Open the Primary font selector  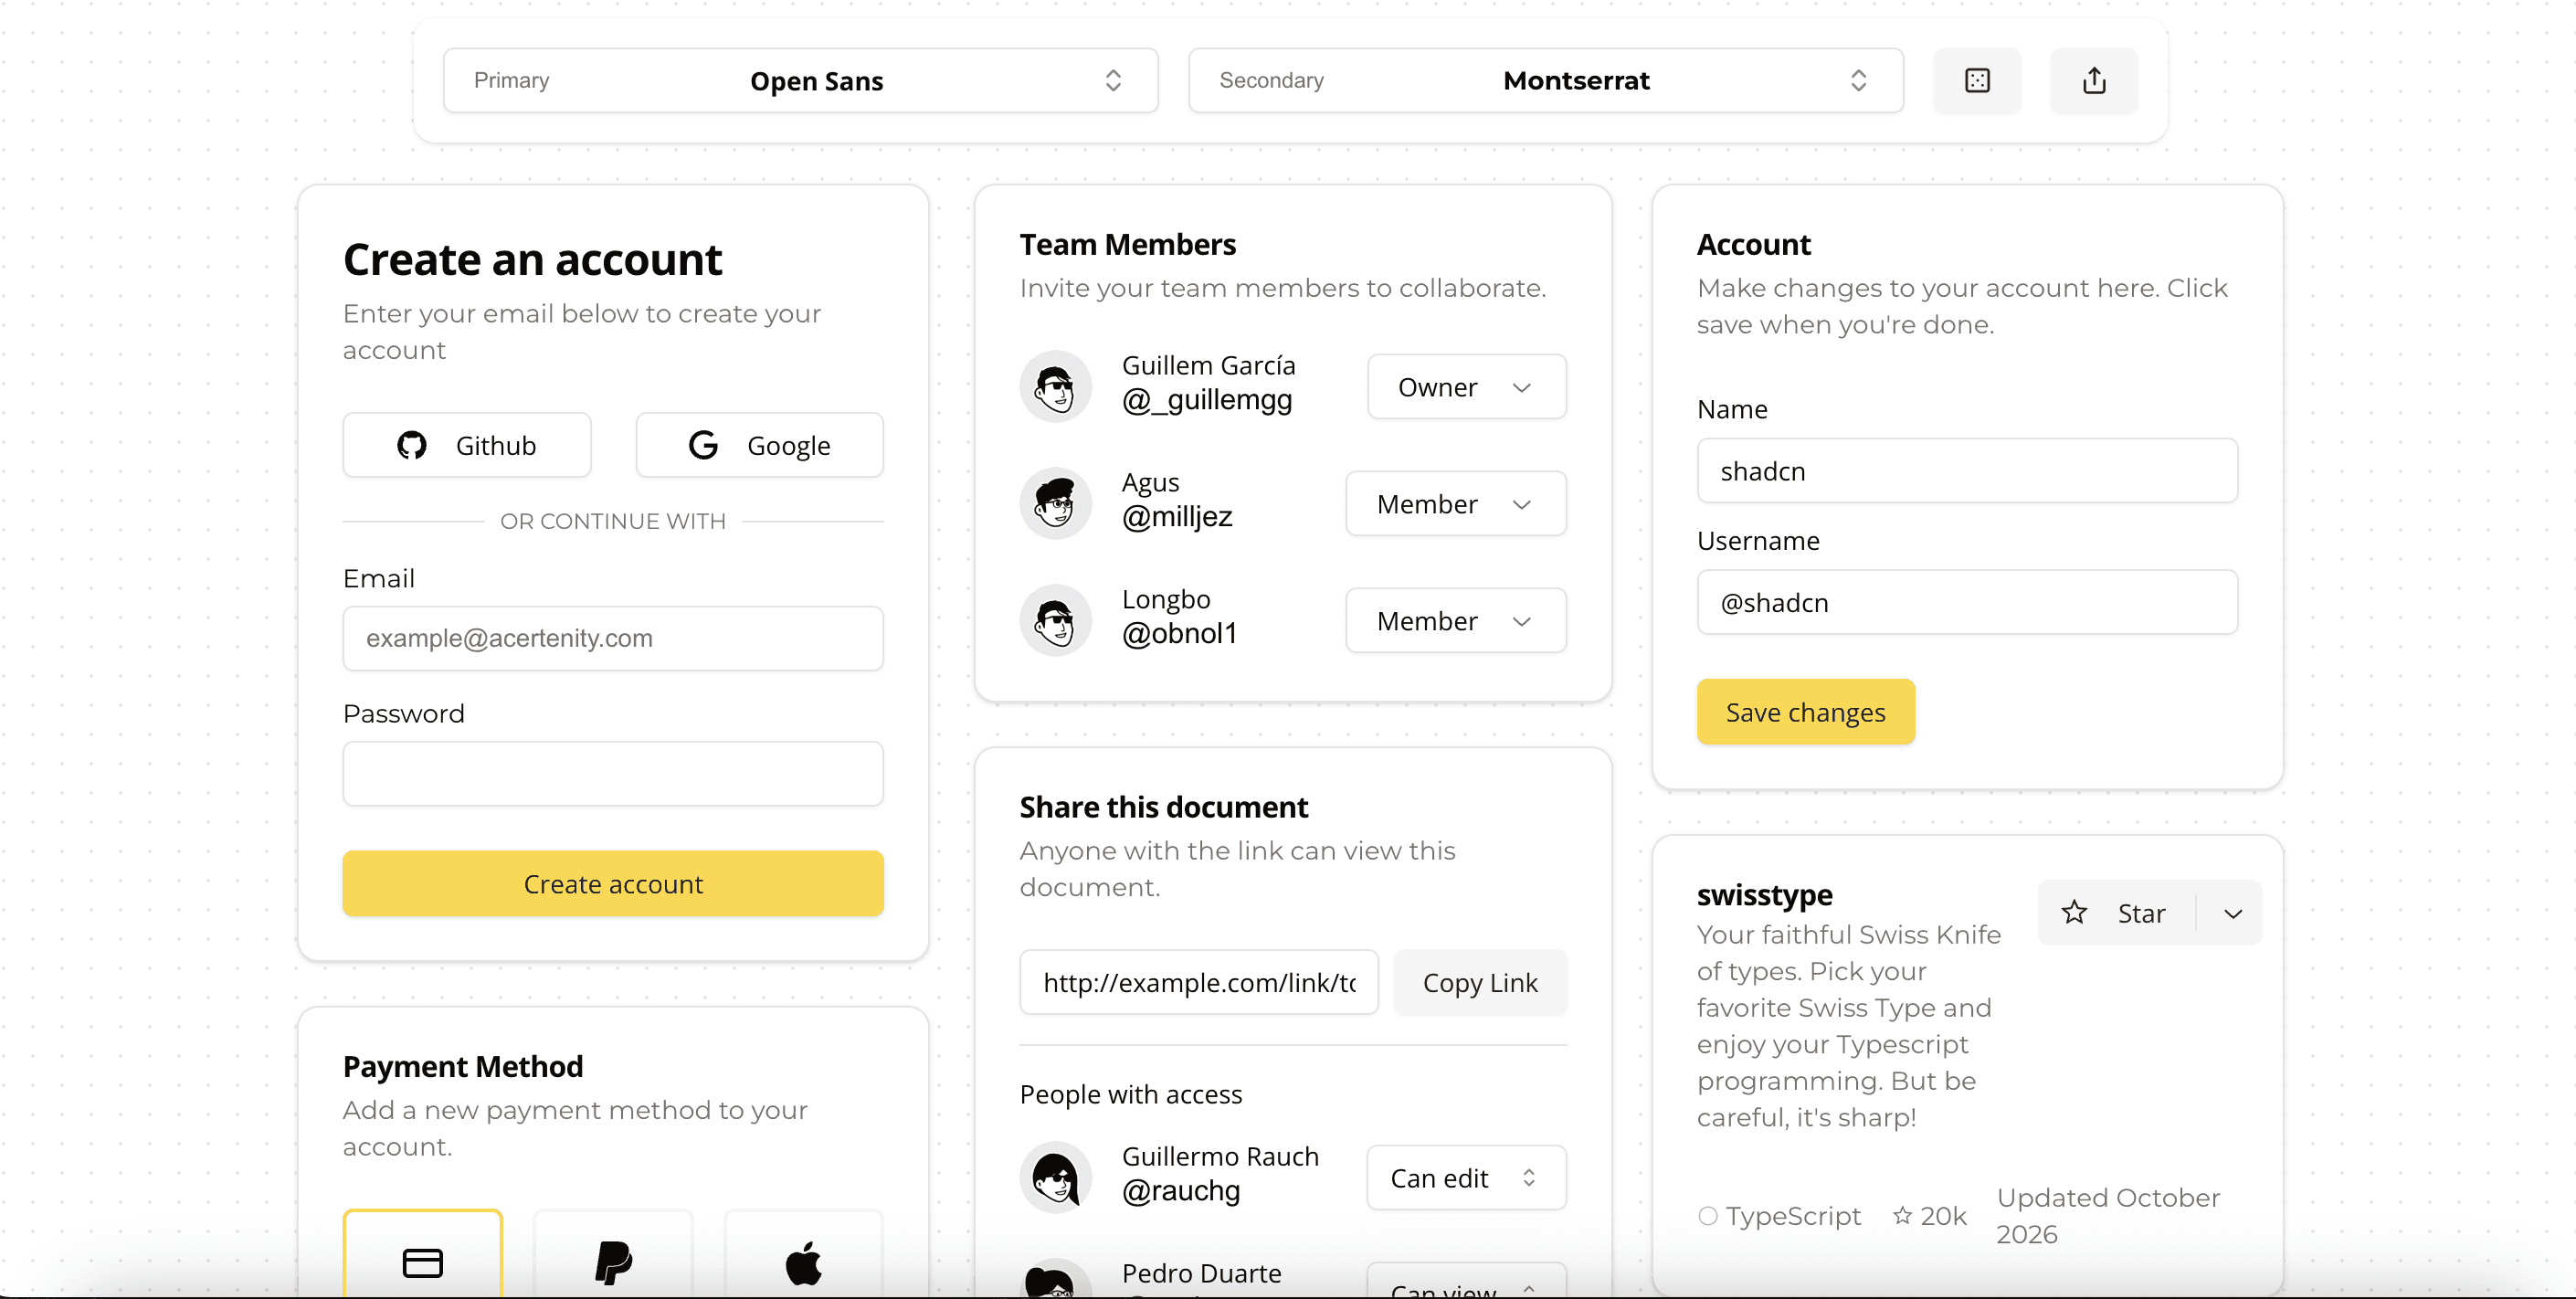pyautogui.click(x=800, y=80)
